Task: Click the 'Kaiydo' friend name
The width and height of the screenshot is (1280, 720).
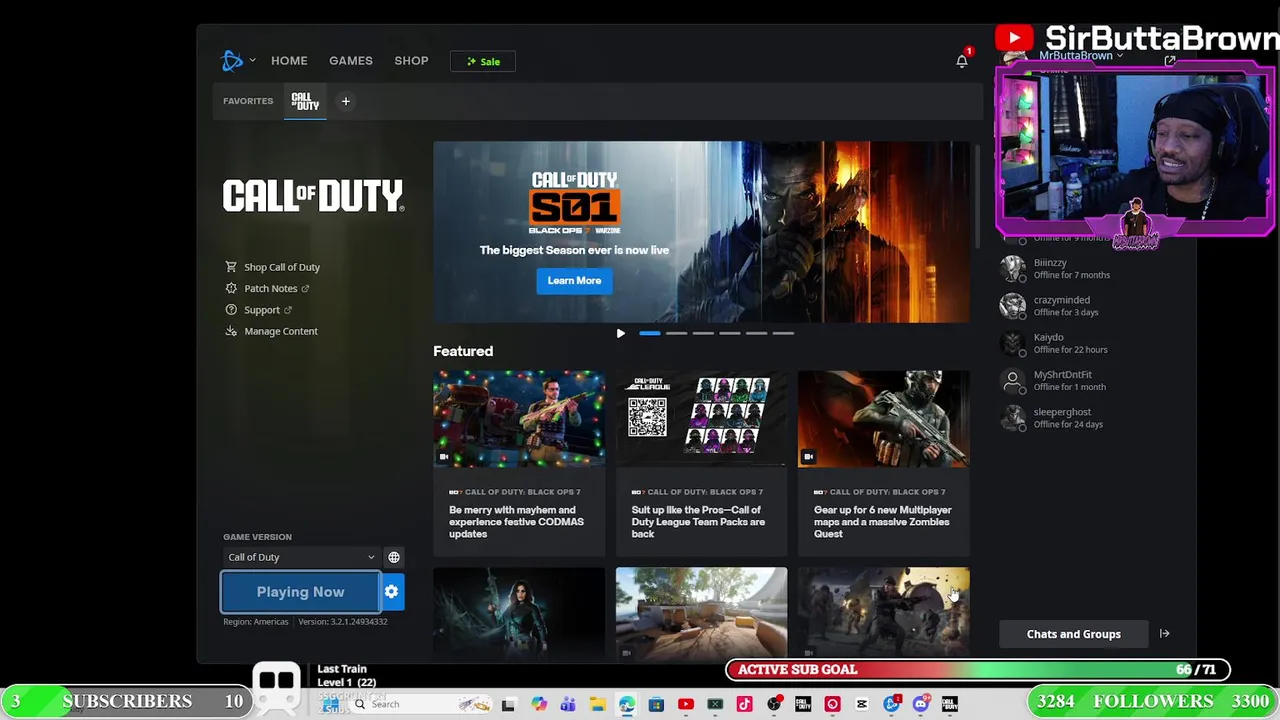Action: click(1048, 337)
